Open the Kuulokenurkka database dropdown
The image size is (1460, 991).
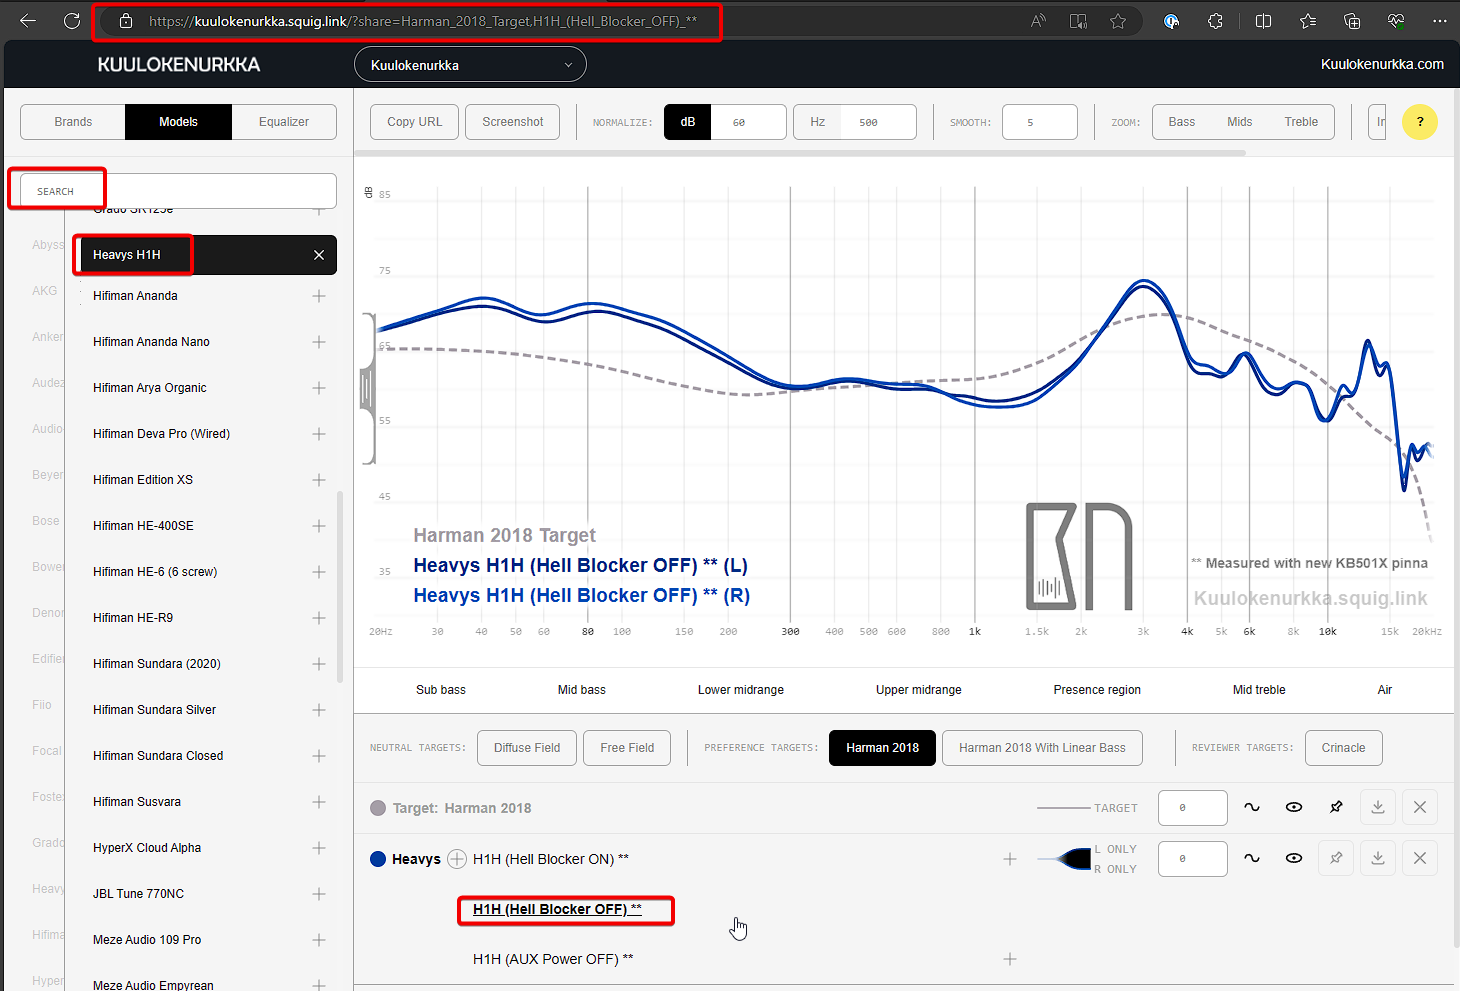(470, 65)
